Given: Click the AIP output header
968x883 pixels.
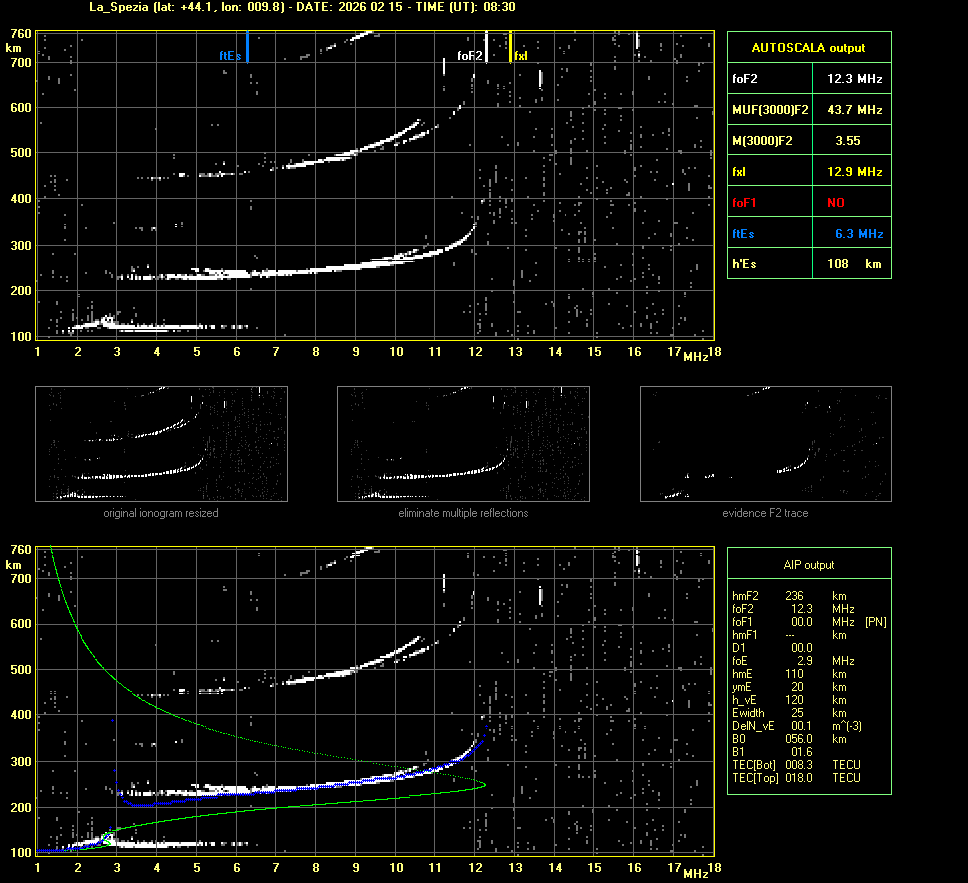Looking at the screenshot, I should click(808, 564).
